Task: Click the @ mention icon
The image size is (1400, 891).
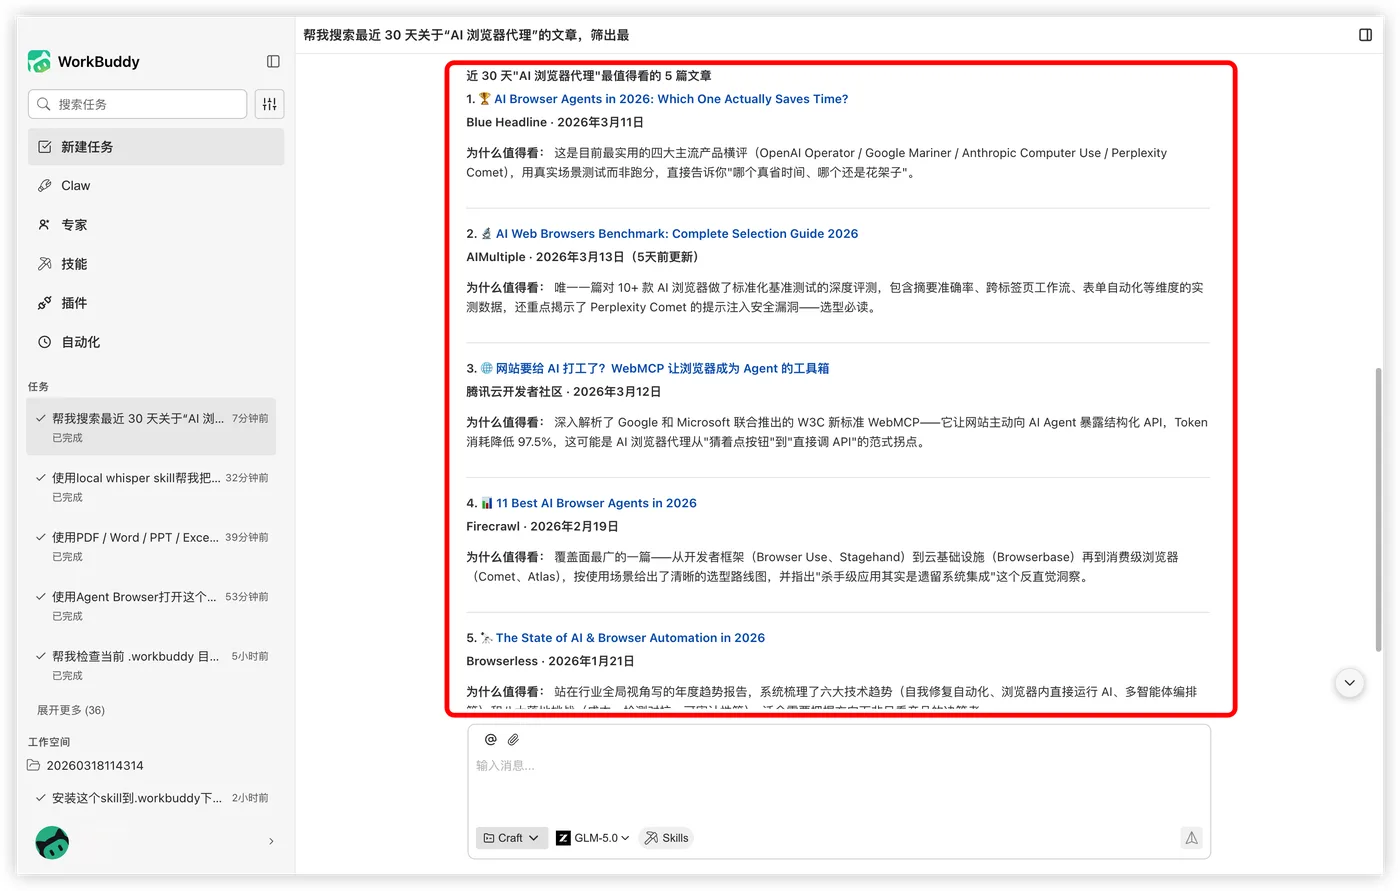Action: coord(490,740)
